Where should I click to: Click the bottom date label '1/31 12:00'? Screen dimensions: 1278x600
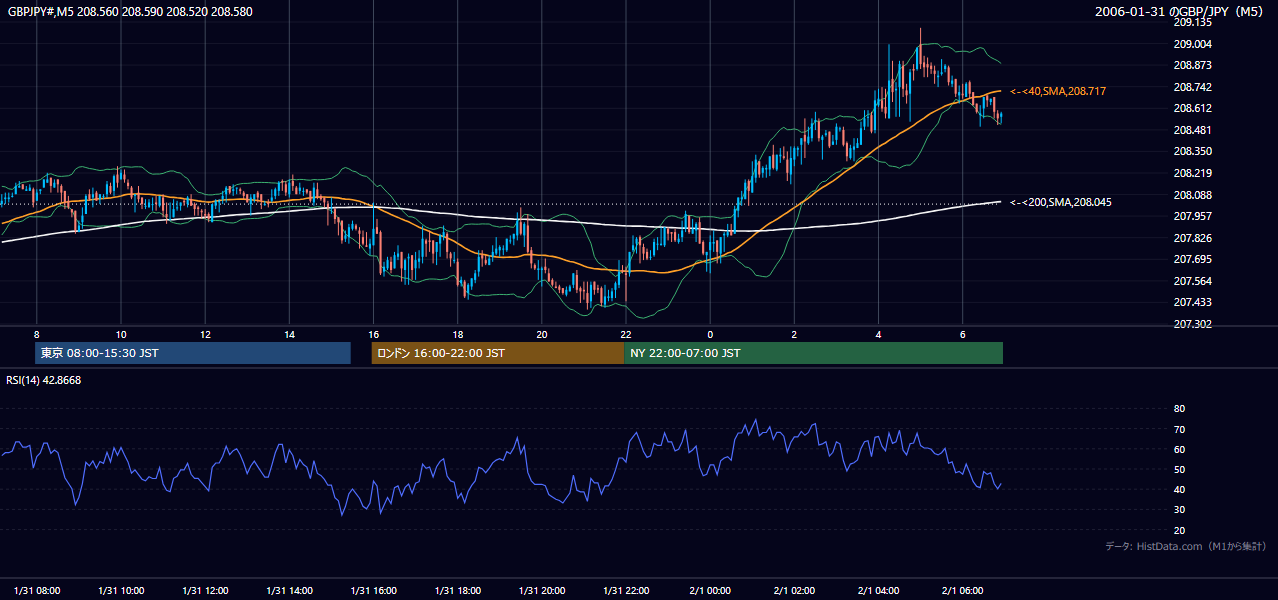205,589
